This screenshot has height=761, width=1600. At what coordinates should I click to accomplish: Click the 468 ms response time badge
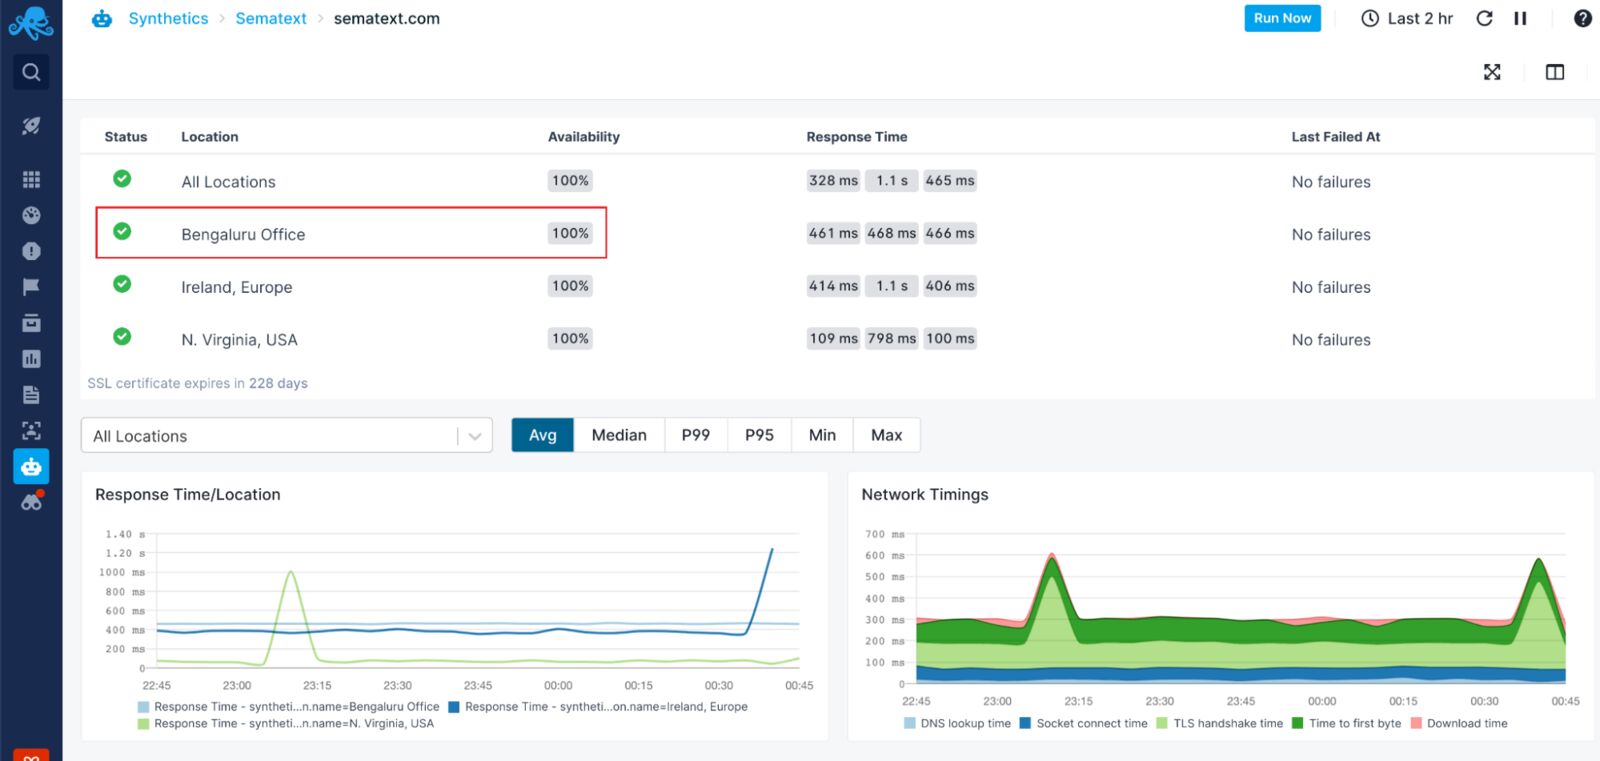(x=892, y=233)
